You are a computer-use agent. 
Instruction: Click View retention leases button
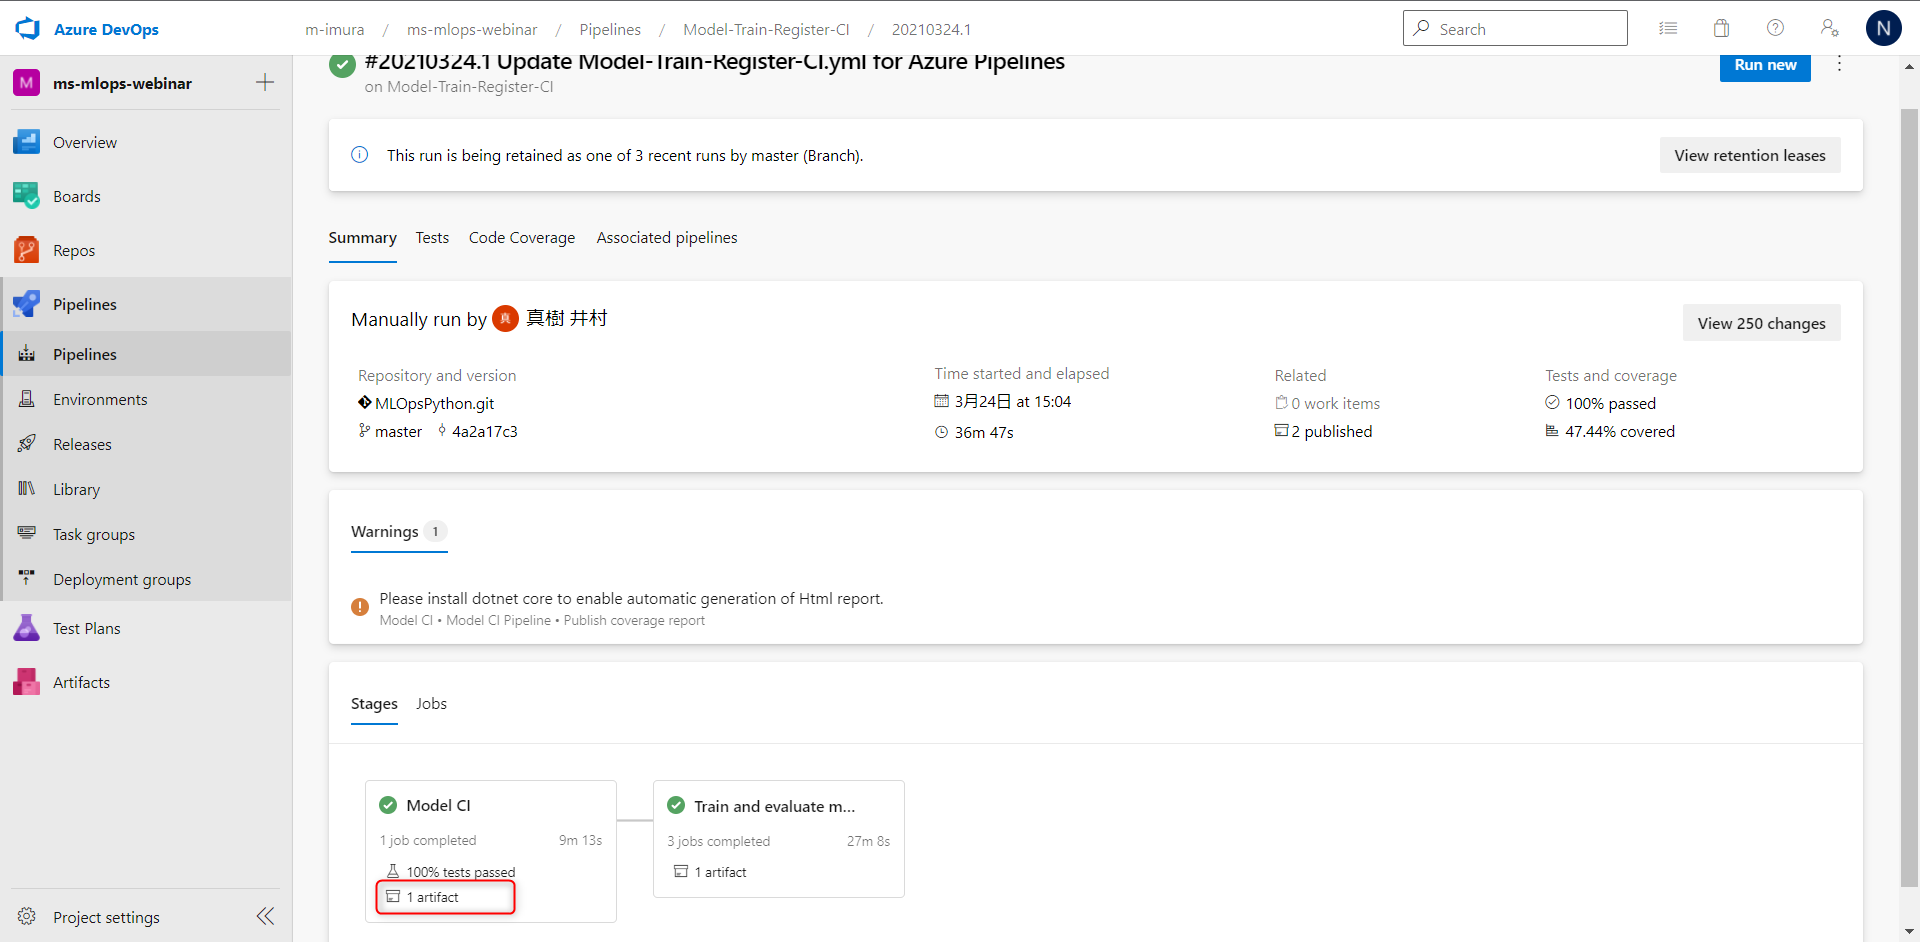coord(1750,155)
